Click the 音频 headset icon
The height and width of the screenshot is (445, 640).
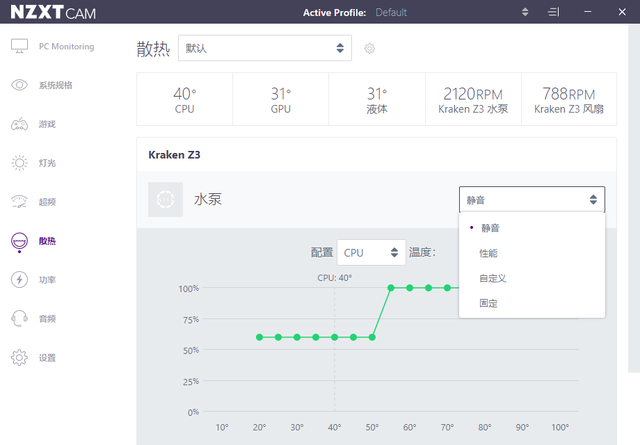pyautogui.click(x=19, y=318)
